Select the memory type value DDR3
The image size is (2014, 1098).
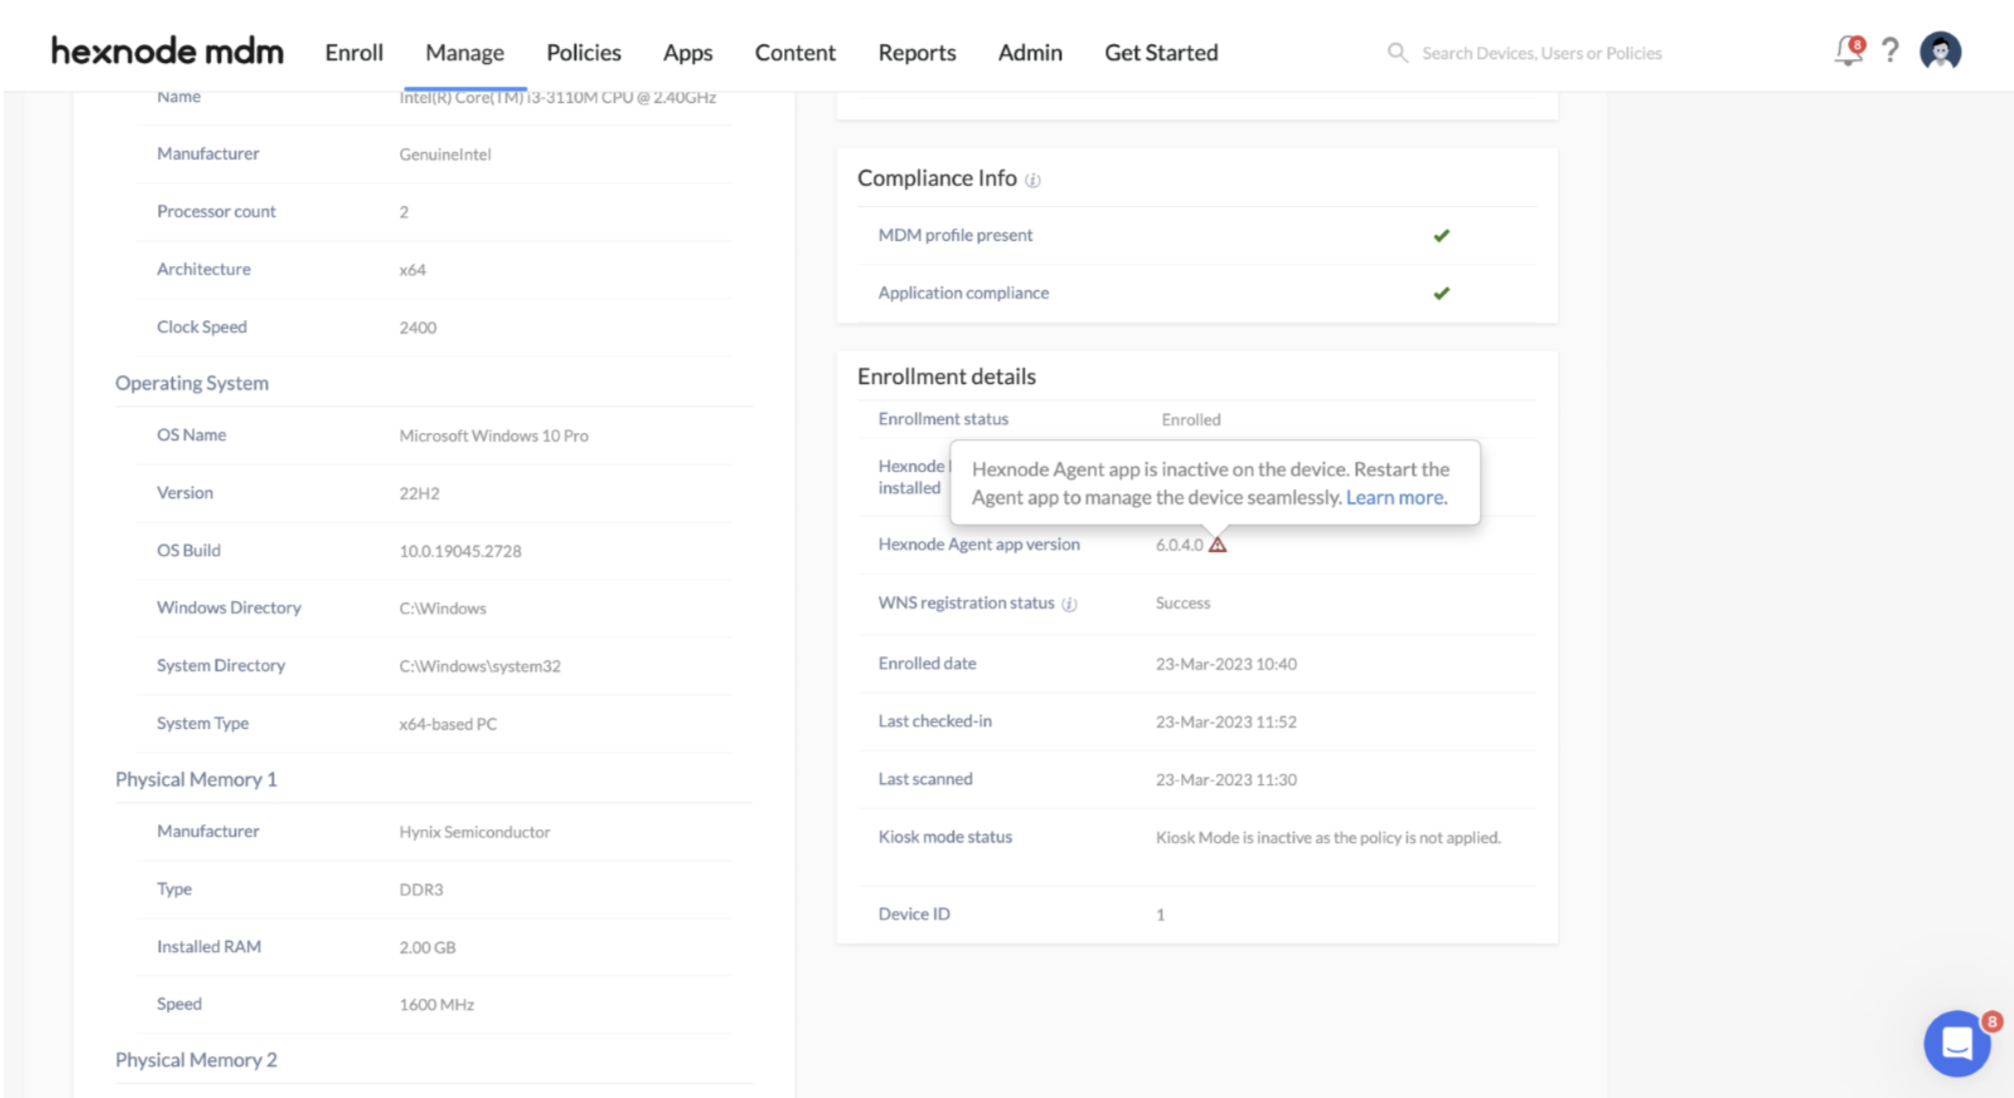[421, 889]
